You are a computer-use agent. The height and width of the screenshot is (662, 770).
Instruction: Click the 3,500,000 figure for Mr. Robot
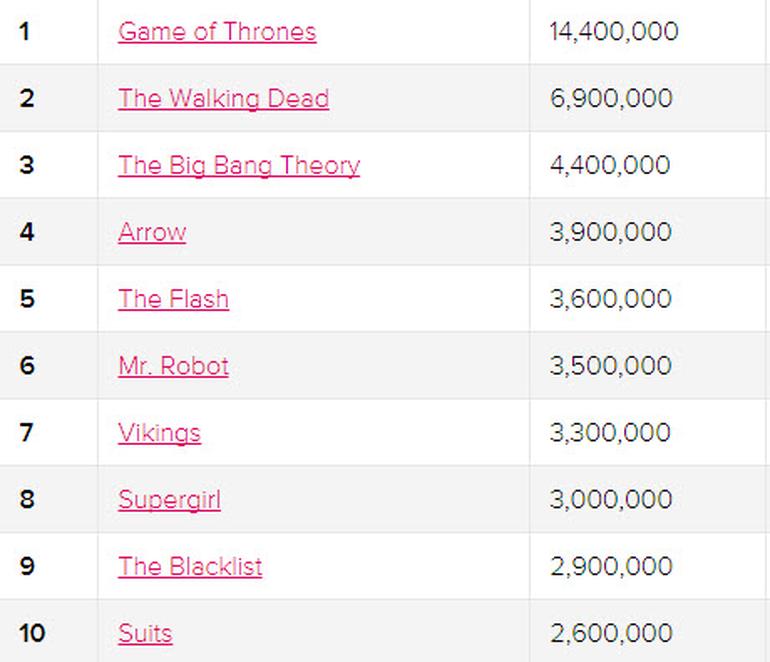click(x=610, y=365)
